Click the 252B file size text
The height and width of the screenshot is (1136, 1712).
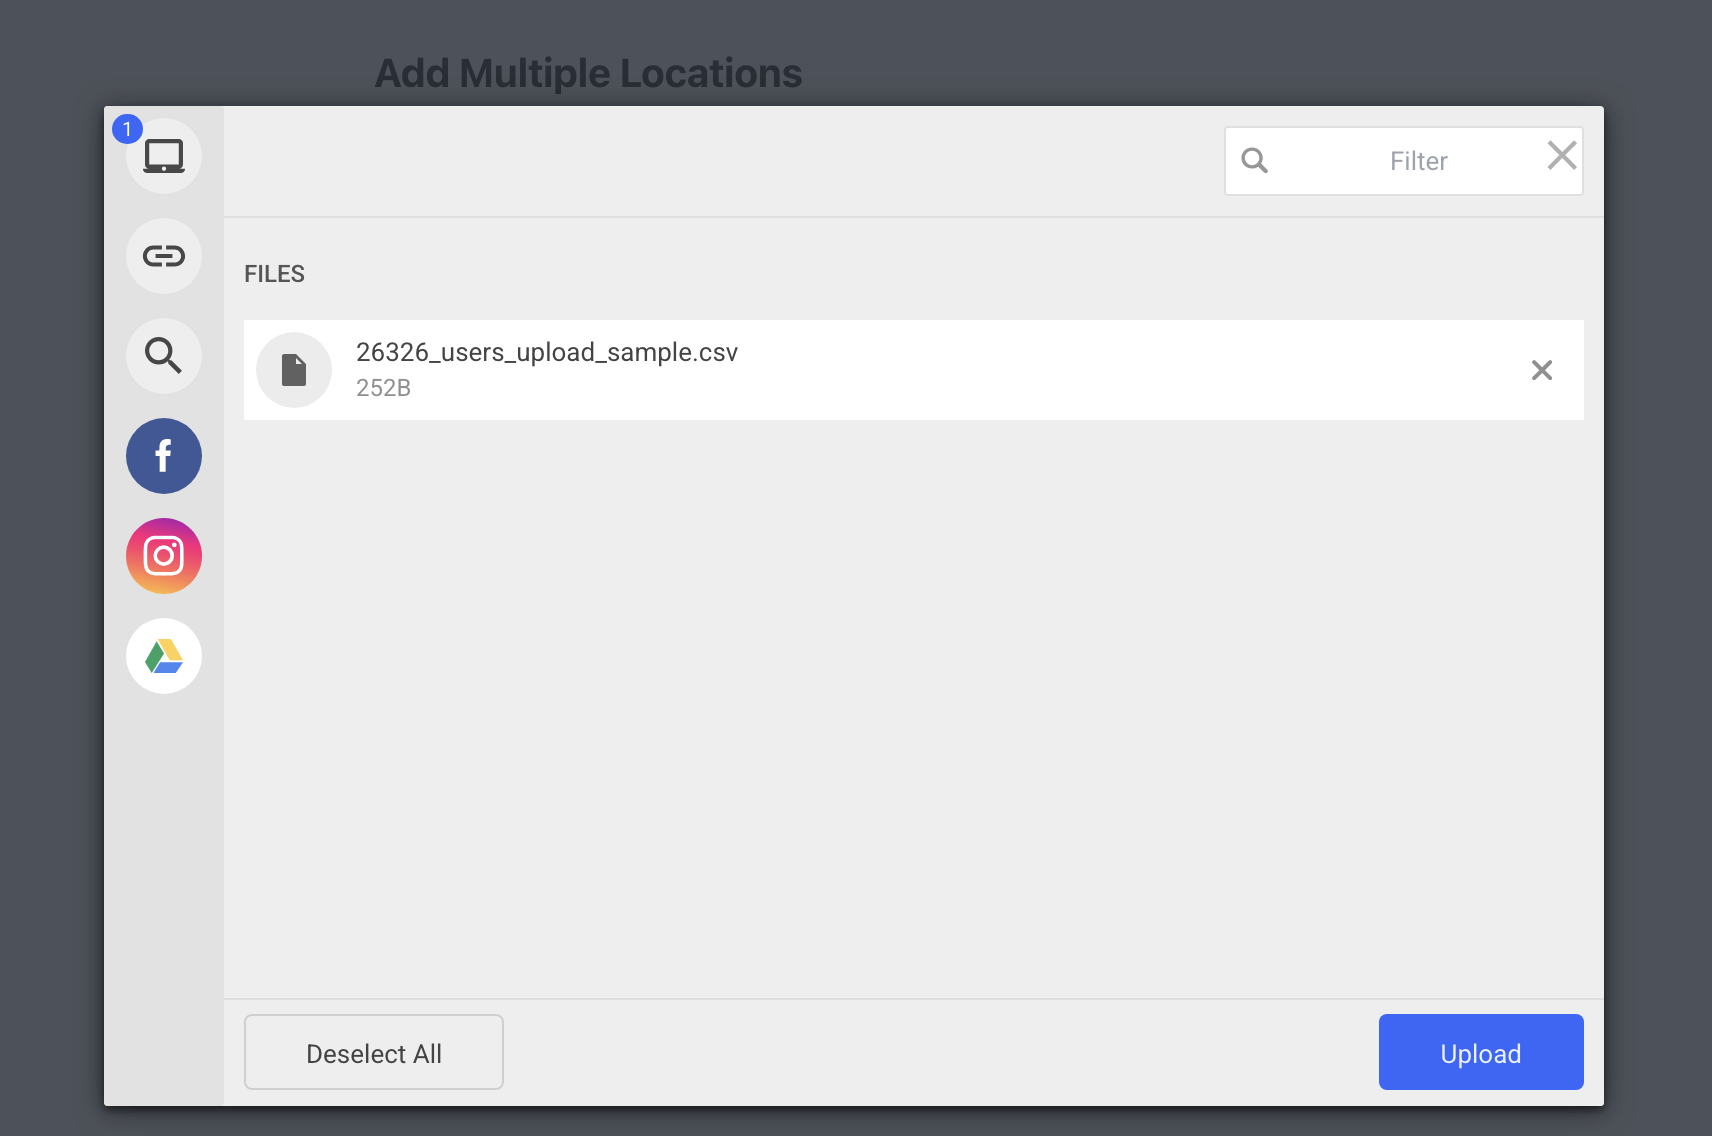[x=383, y=388]
